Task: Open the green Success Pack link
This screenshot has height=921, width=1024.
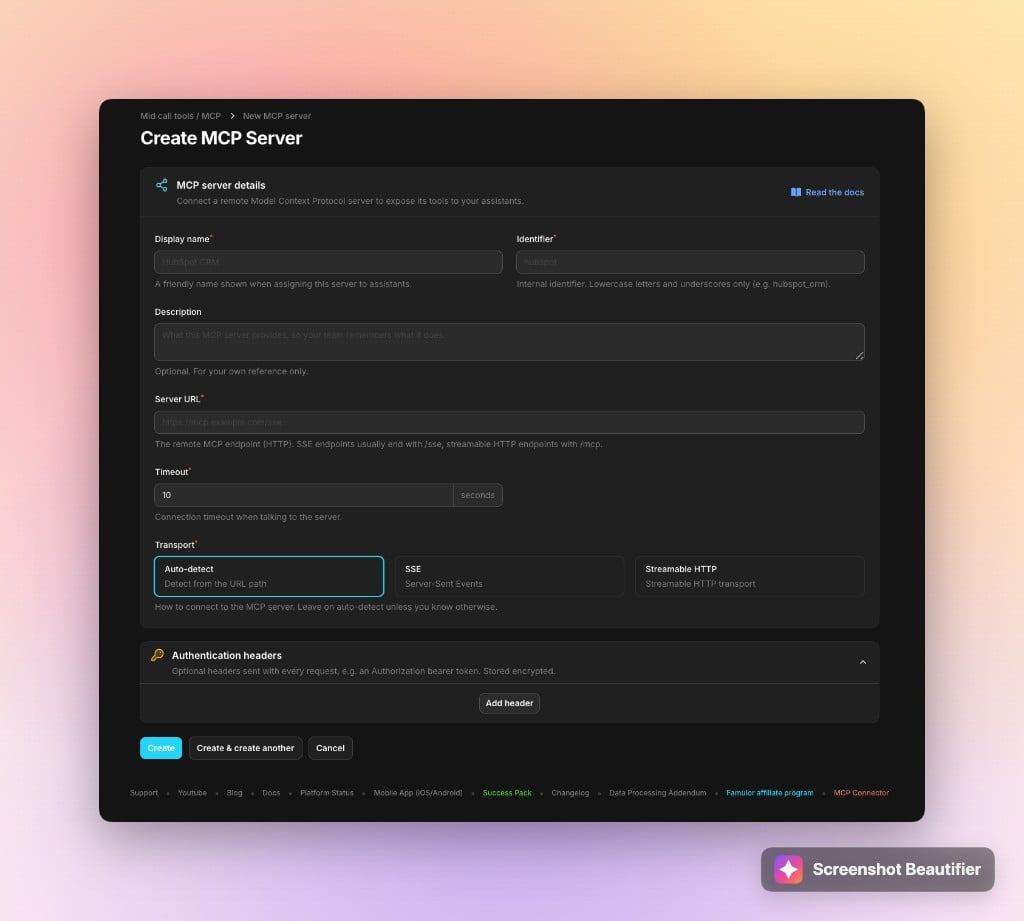Action: 507,793
